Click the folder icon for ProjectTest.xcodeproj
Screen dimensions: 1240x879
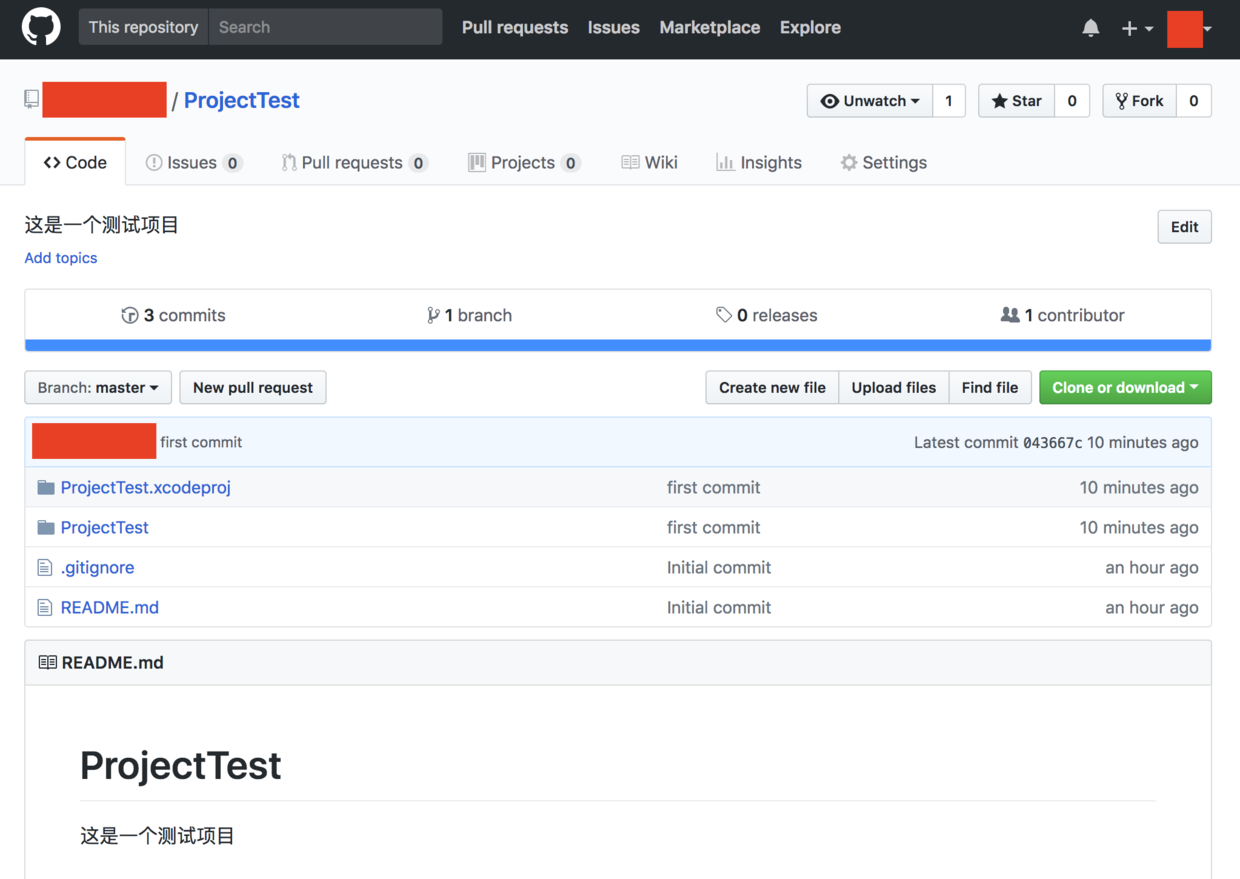pos(45,487)
